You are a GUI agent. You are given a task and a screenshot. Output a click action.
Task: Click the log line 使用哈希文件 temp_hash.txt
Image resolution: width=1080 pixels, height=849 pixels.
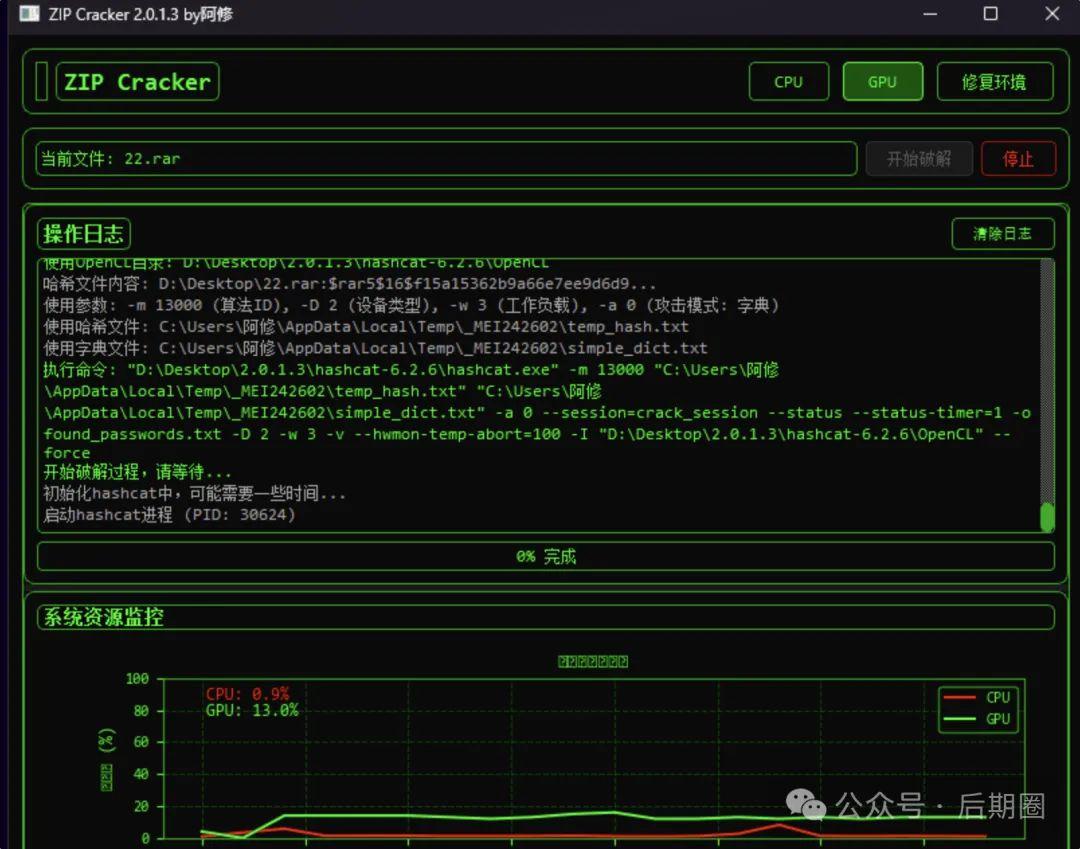(x=366, y=326)
